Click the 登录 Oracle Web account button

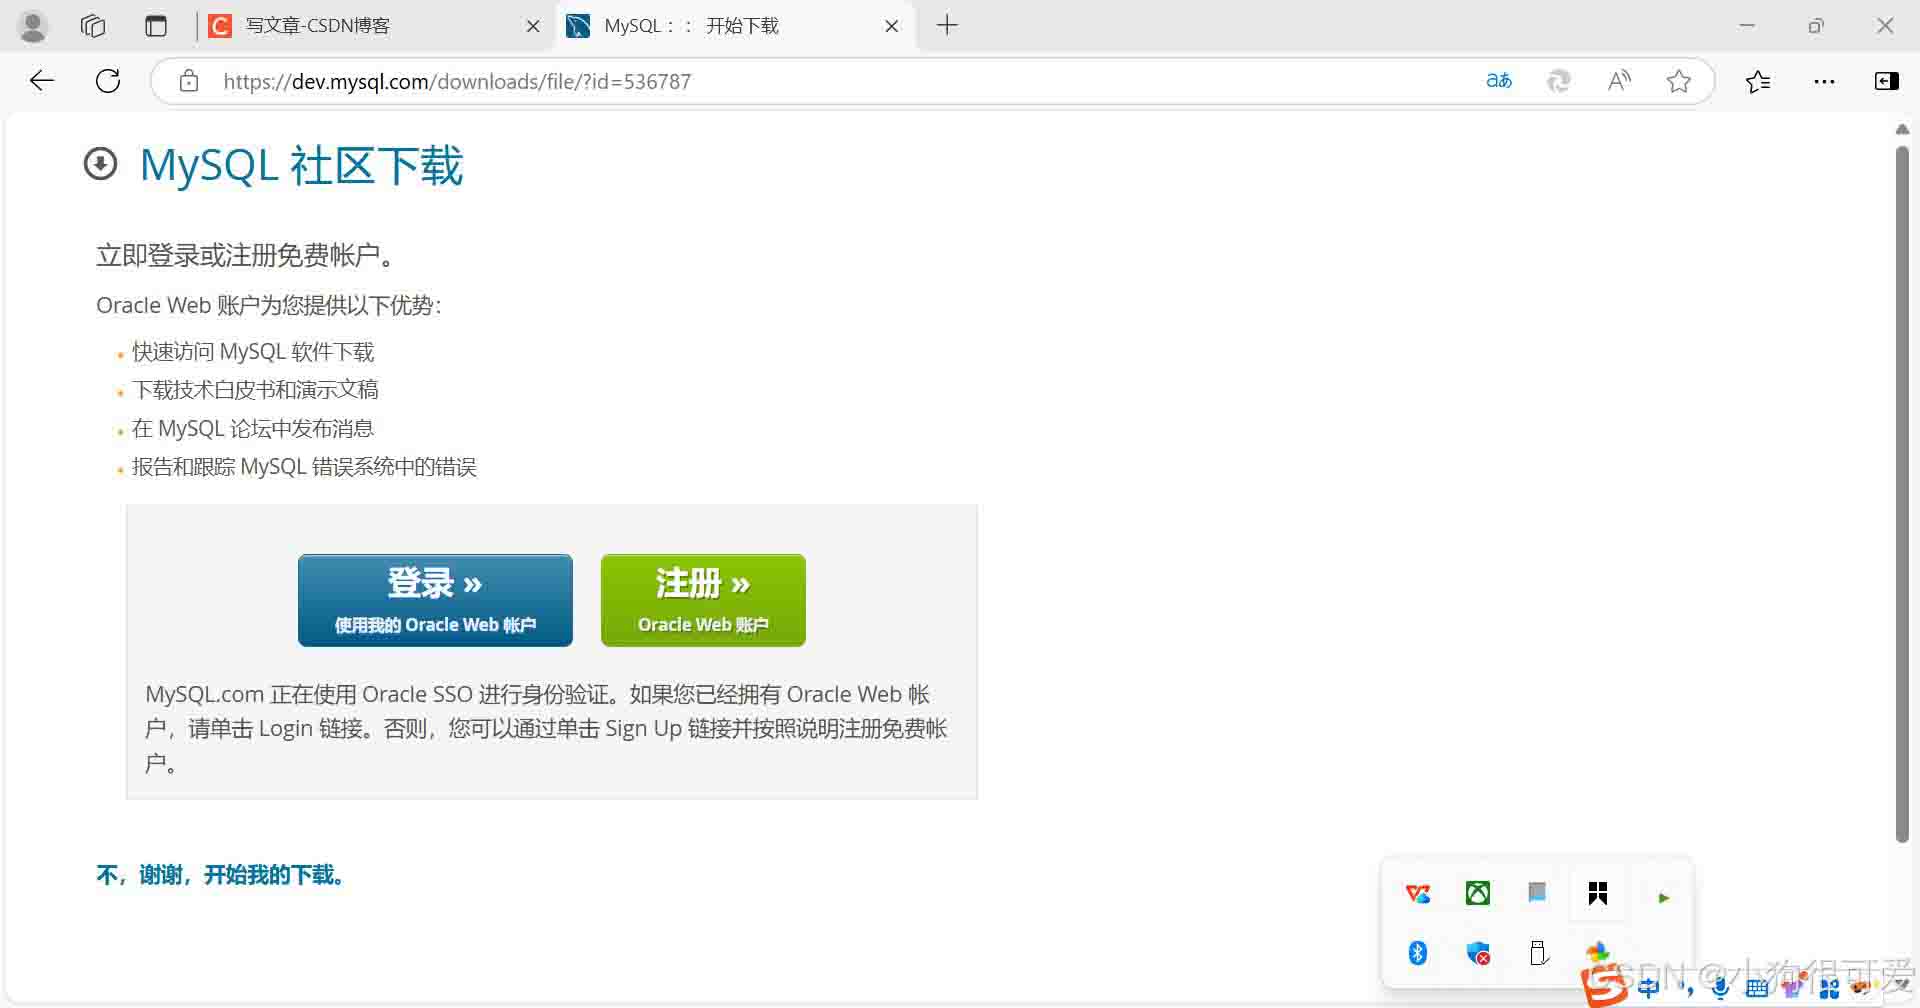[x=435, y=600]
